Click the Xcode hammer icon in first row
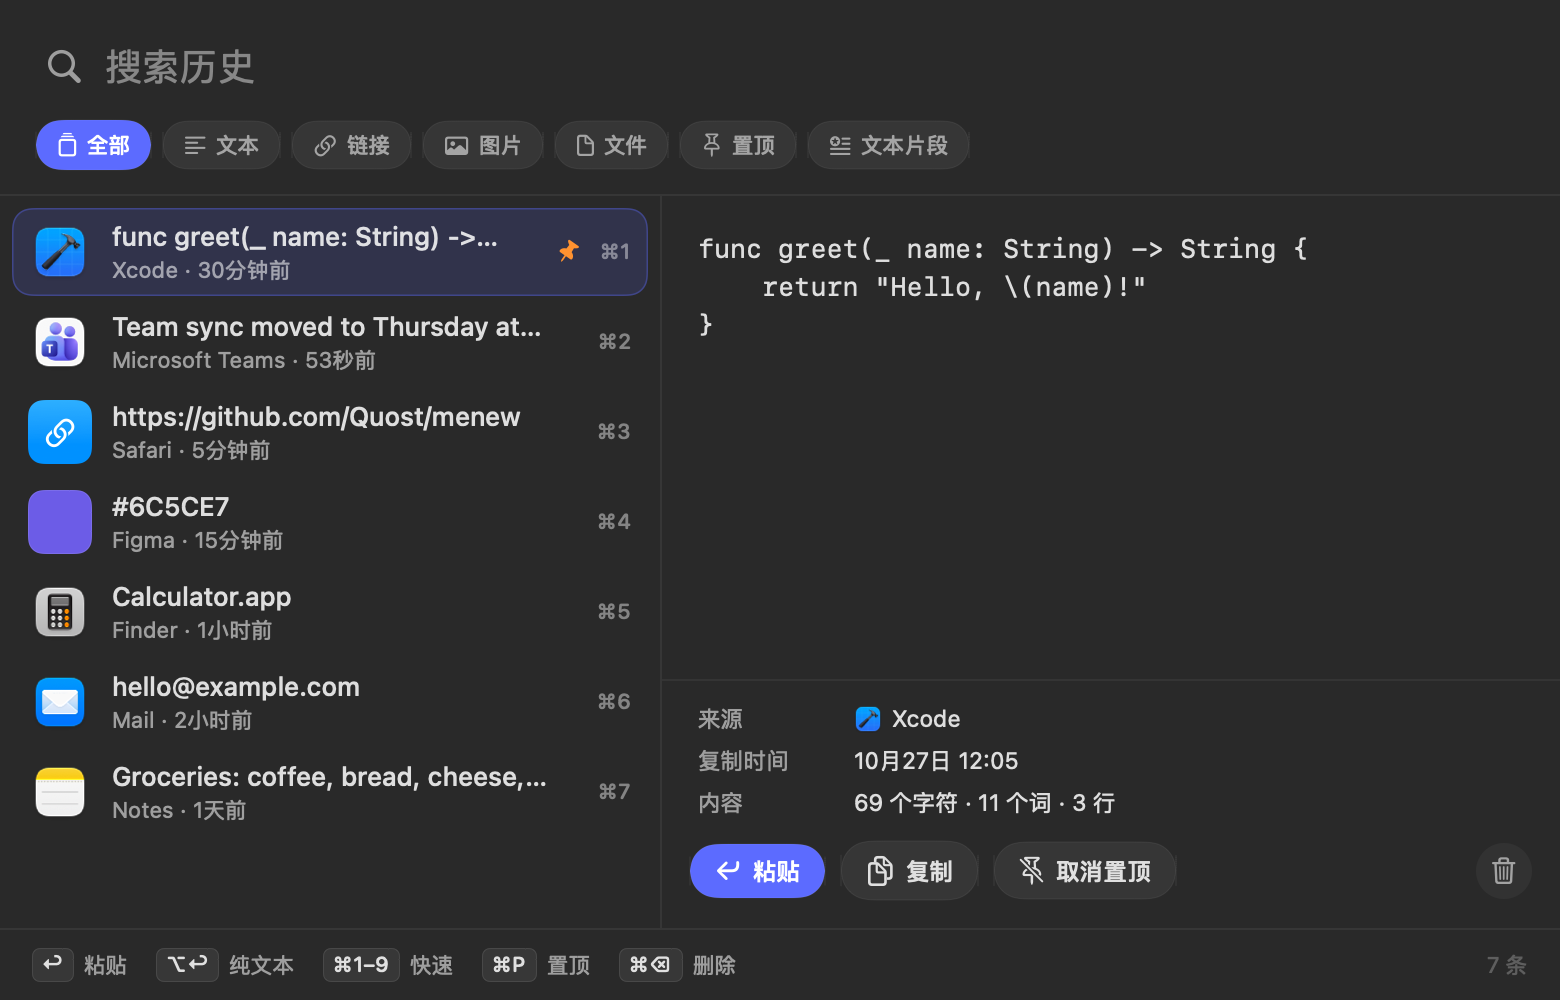This screenshot has width=1560, height=1000. [60, 251]
